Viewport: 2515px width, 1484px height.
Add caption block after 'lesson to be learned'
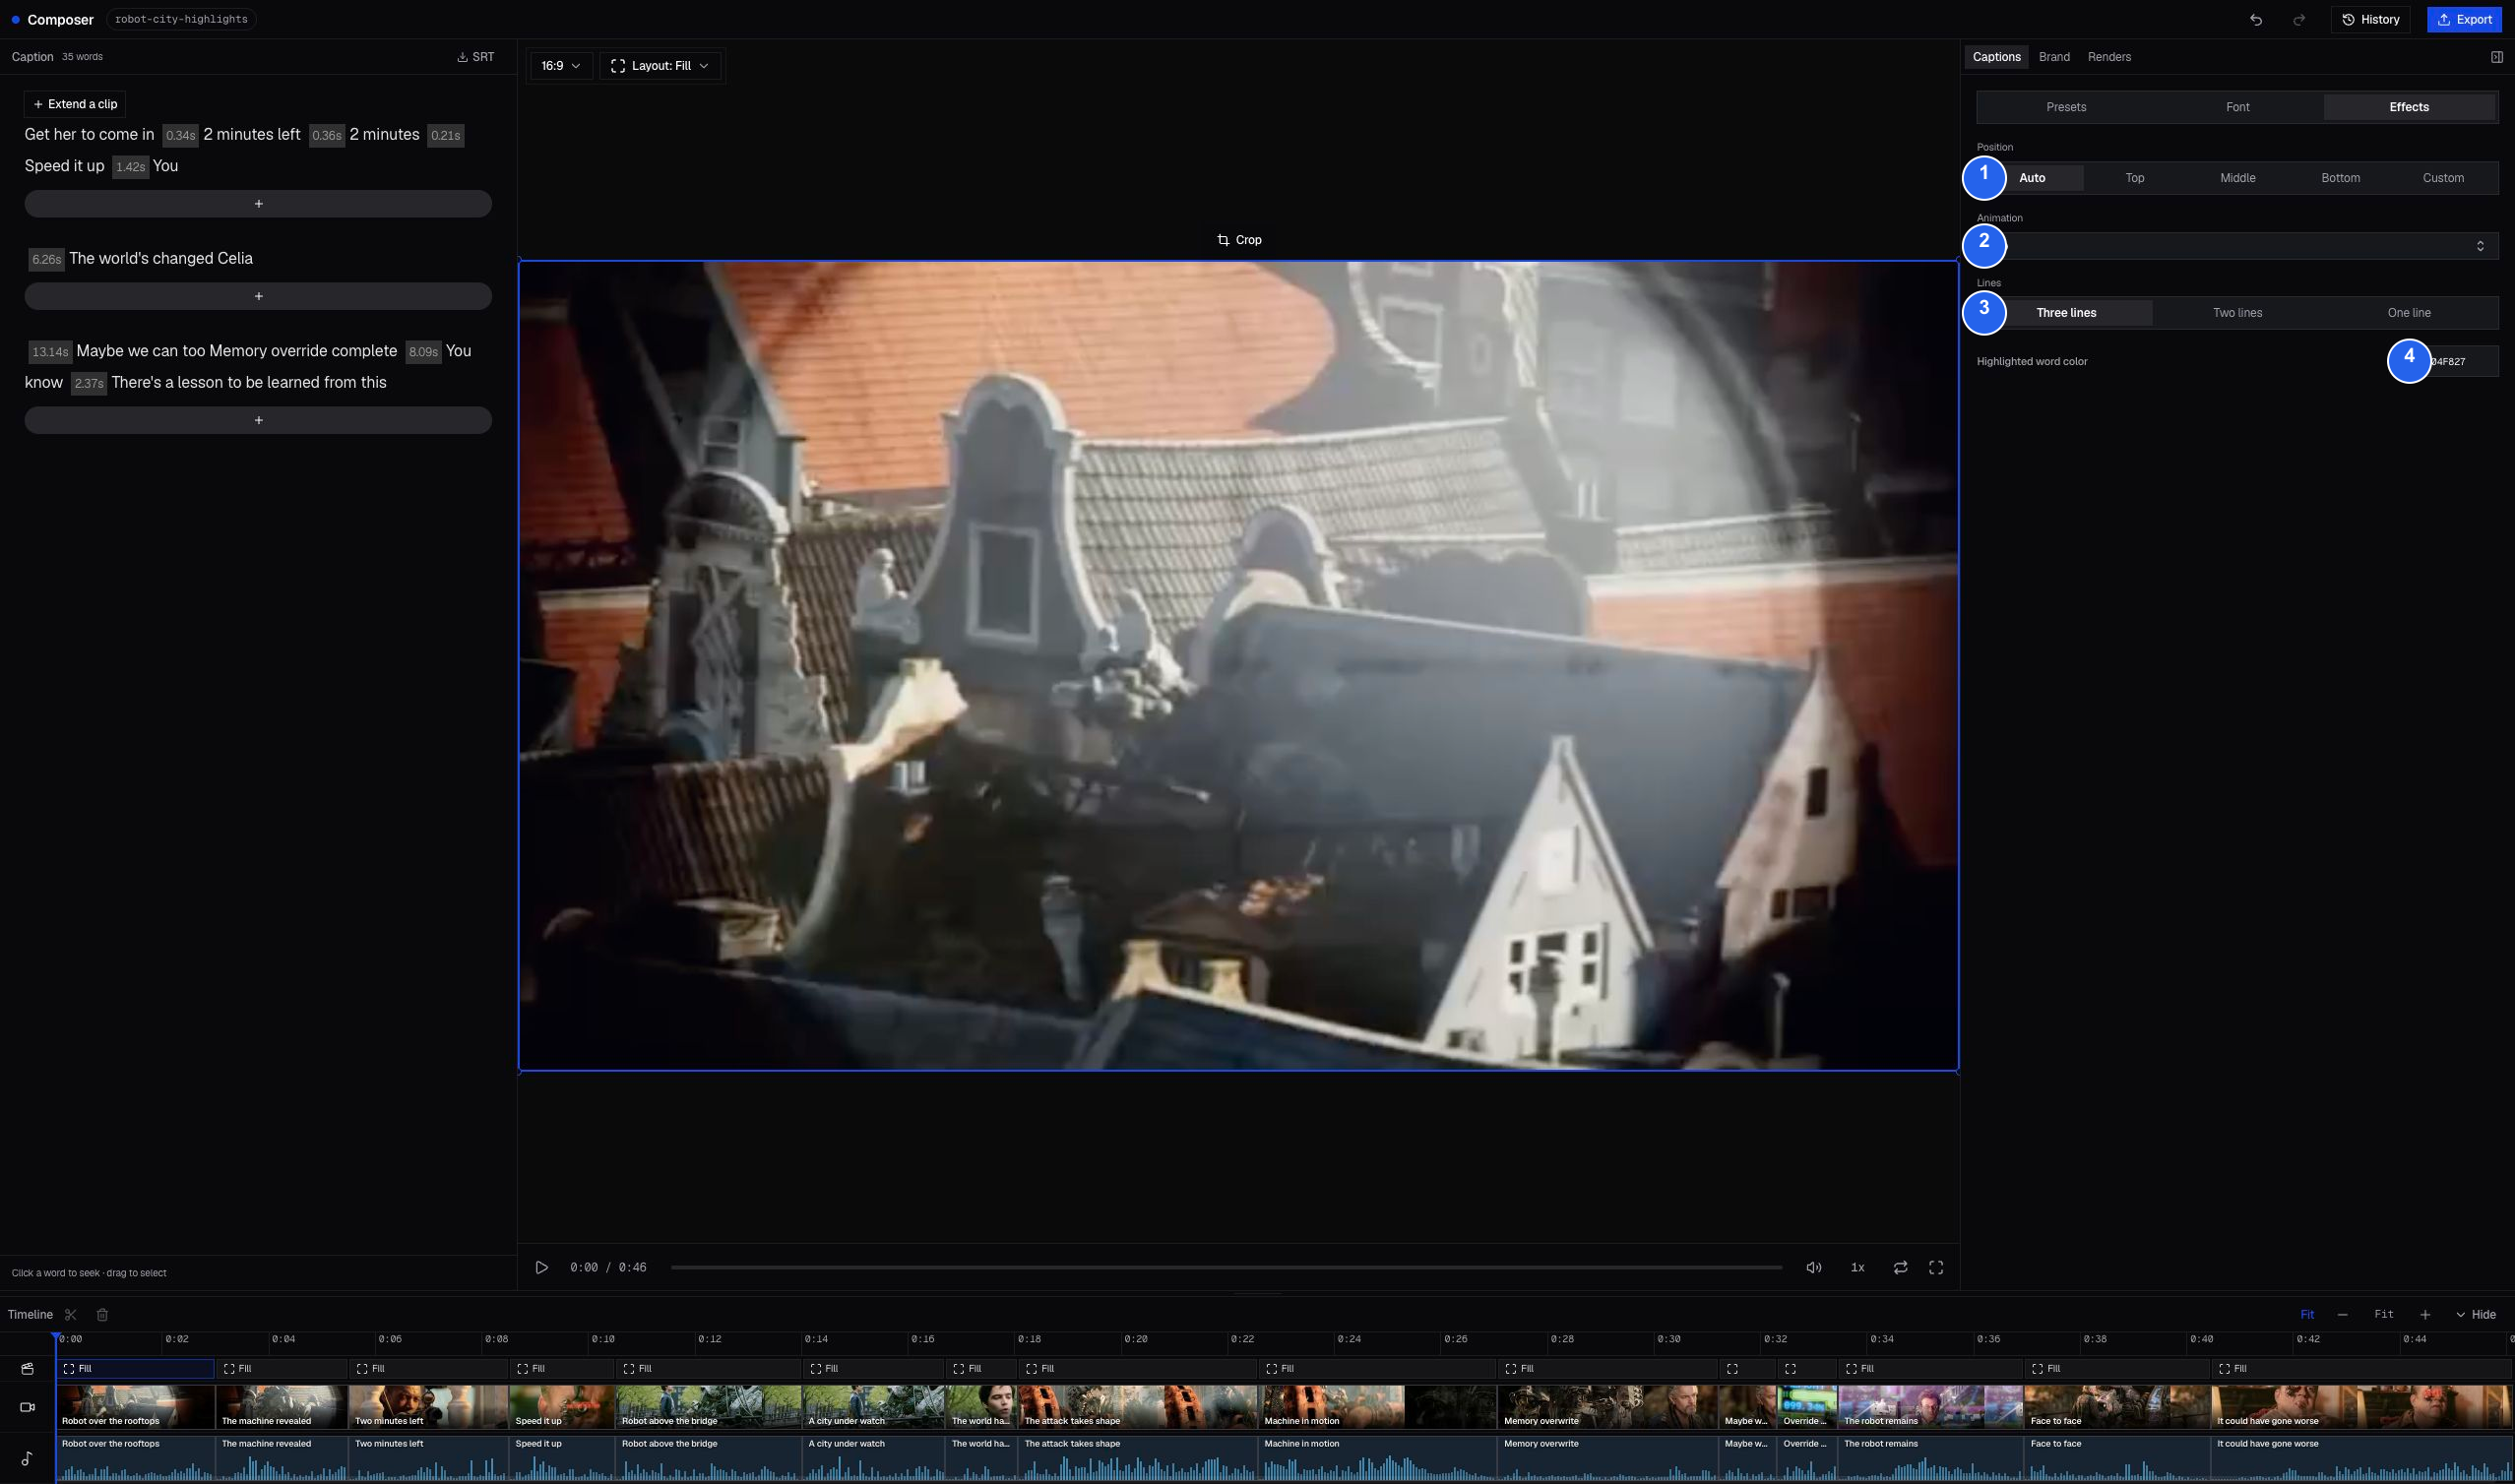258,421
